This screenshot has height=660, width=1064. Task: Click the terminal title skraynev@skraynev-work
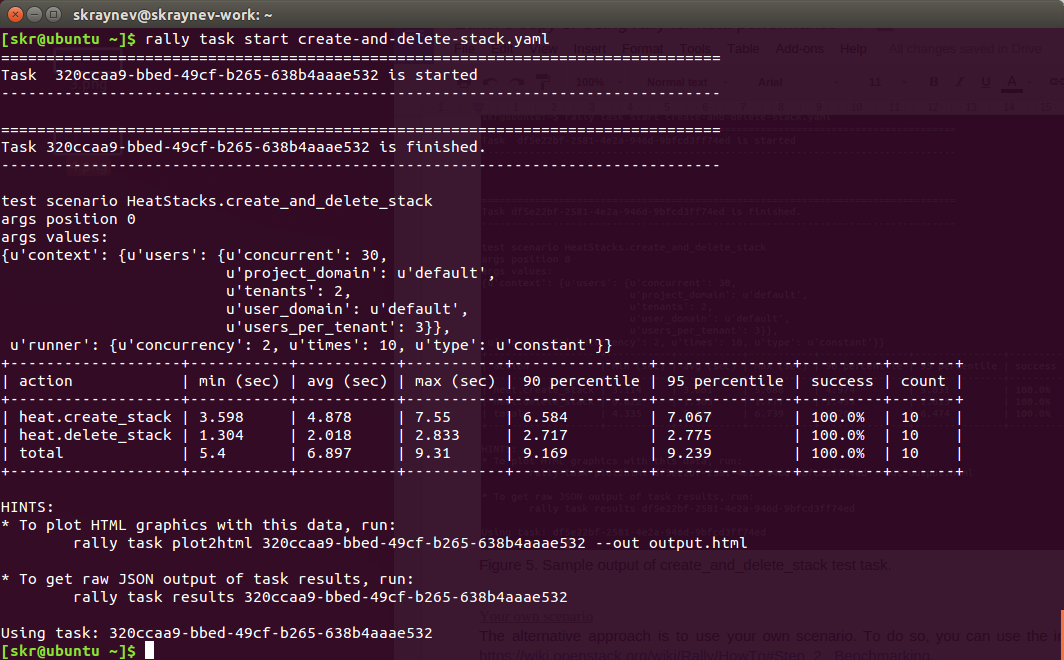pos(172,15)
